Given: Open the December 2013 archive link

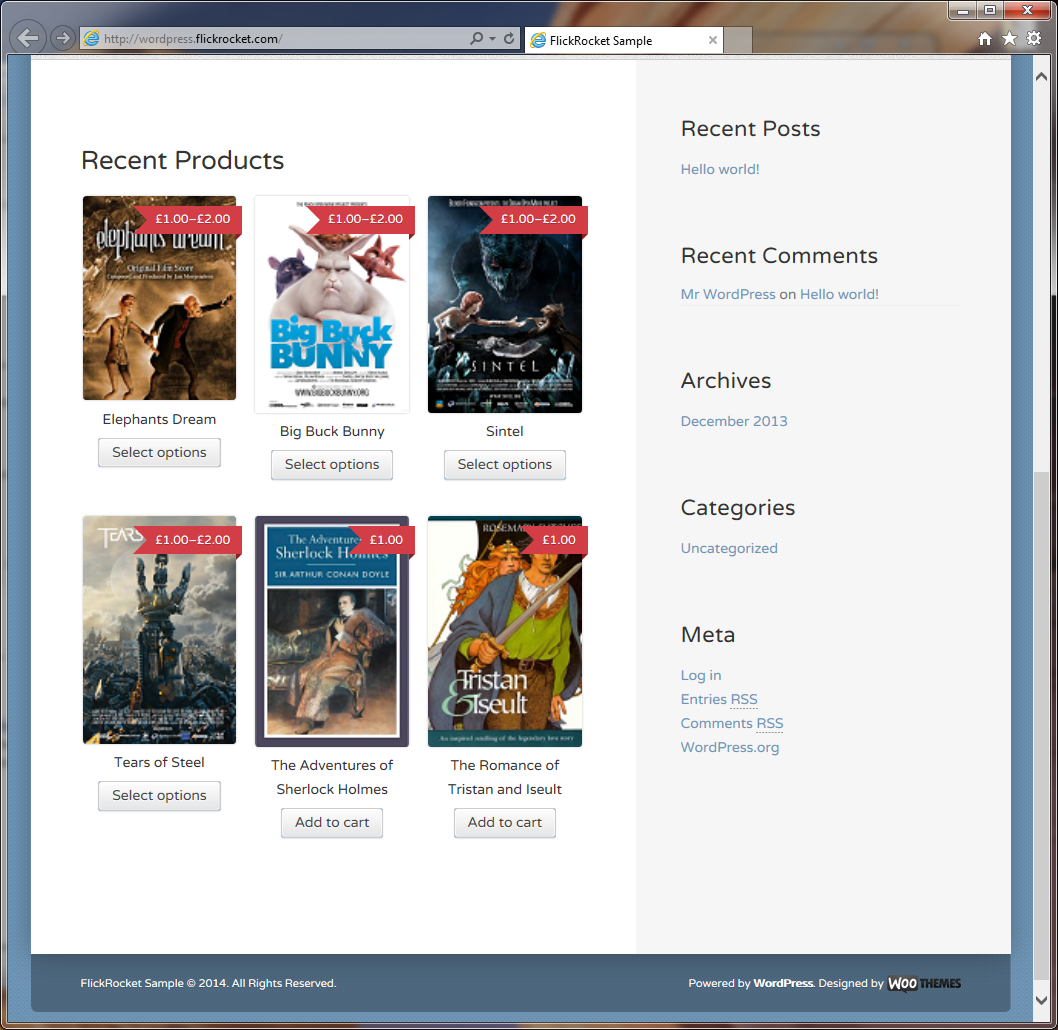Looking at the screenshot, I should [x=734, y=422].
